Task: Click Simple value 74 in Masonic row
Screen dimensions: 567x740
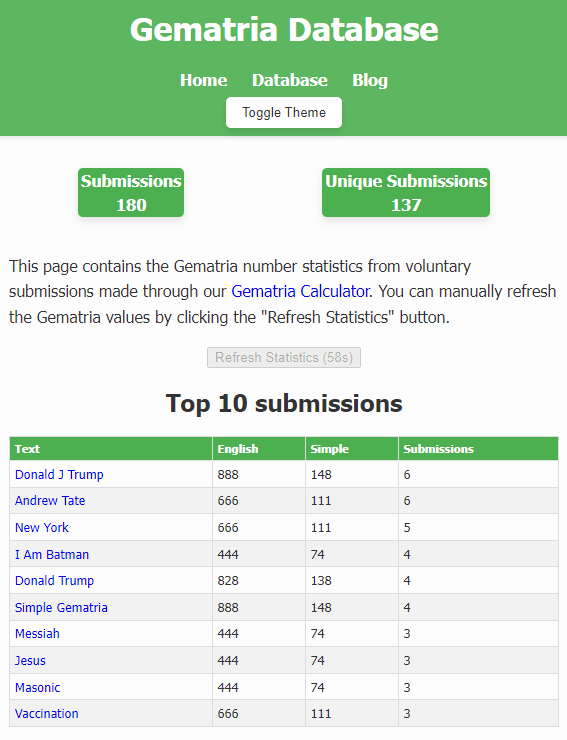Action: (x=318, y=687)
